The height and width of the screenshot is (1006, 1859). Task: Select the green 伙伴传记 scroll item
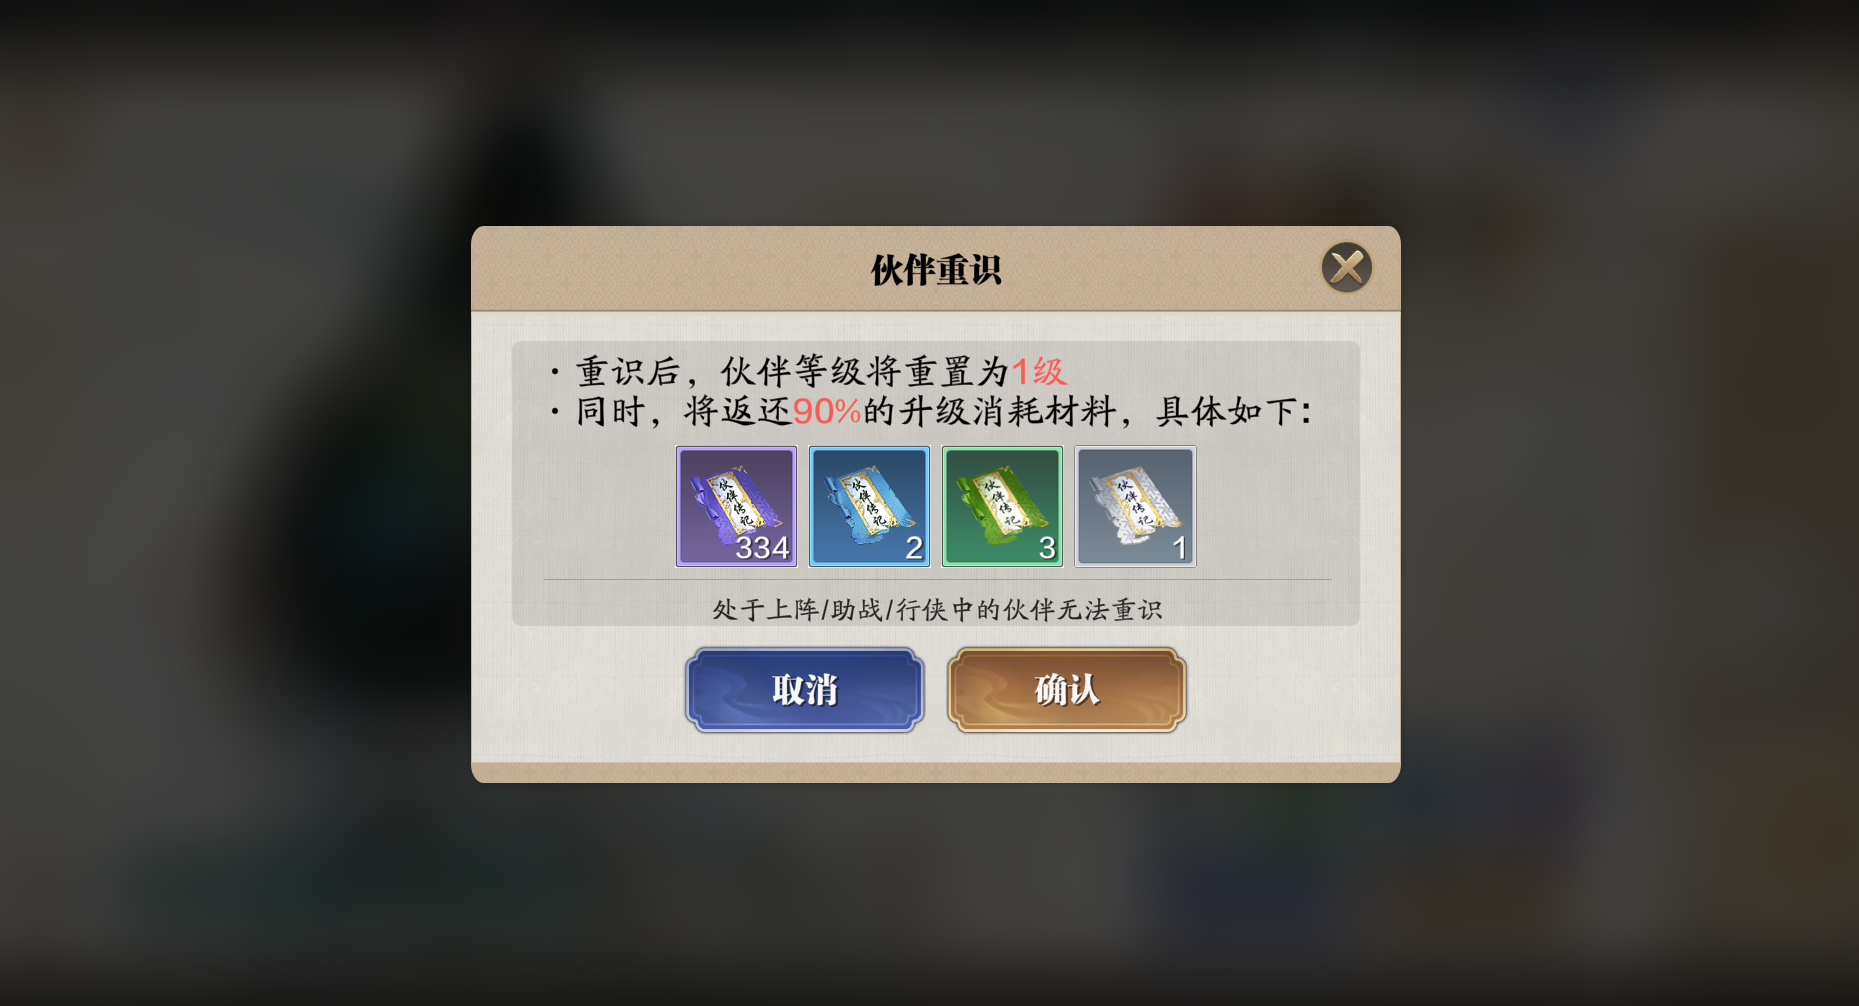tap(1002, 506)
